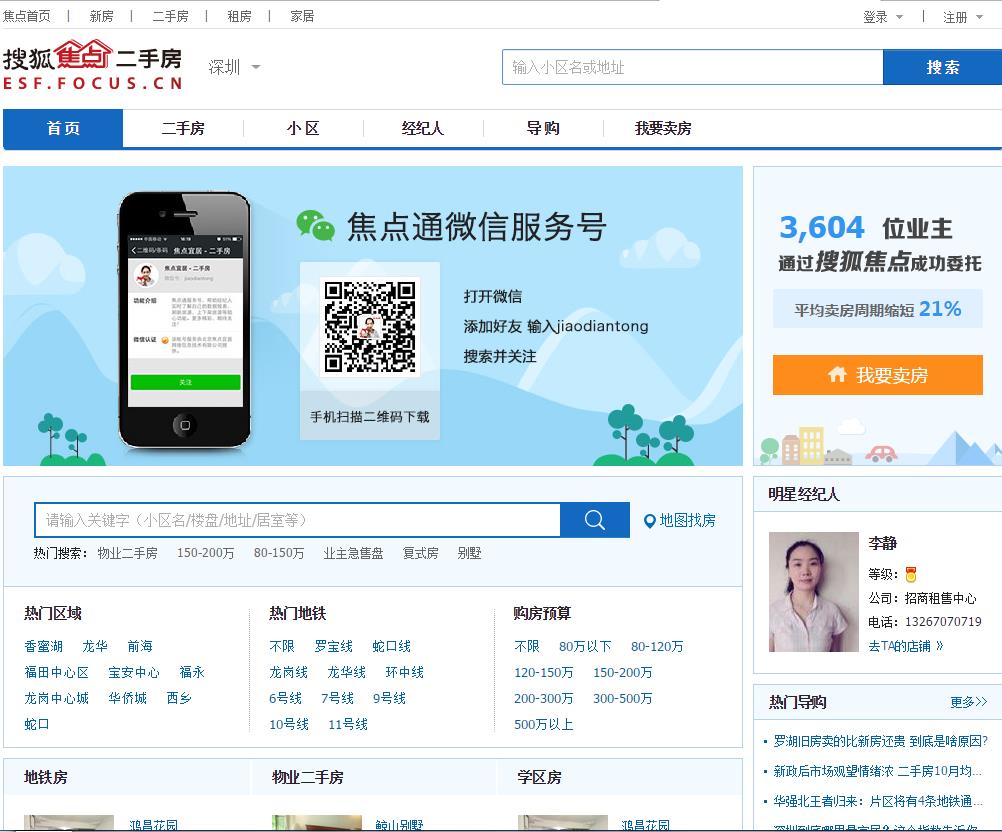This screenshot has height=832, width=1002.
Task: Switch to the 二手房 navigation tab
Action: (183, 128)
